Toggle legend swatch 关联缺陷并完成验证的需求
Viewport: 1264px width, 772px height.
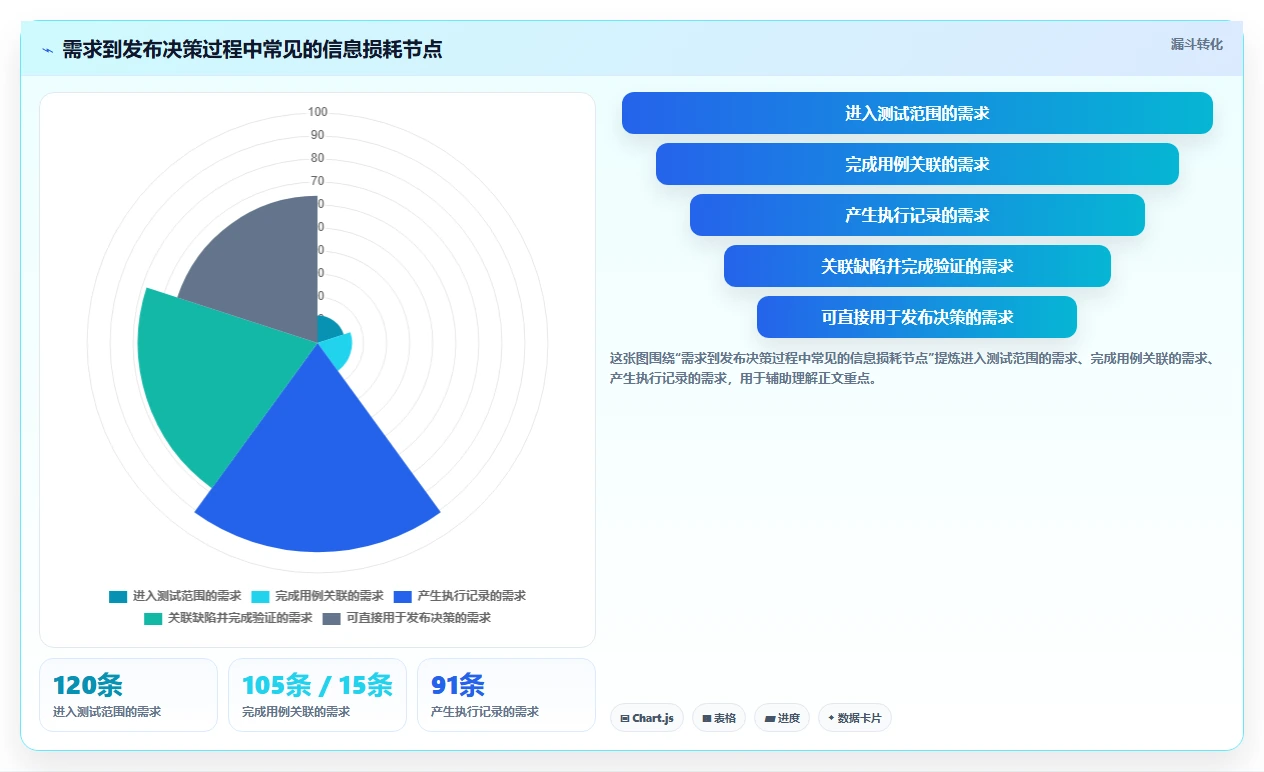coord(153,618)
